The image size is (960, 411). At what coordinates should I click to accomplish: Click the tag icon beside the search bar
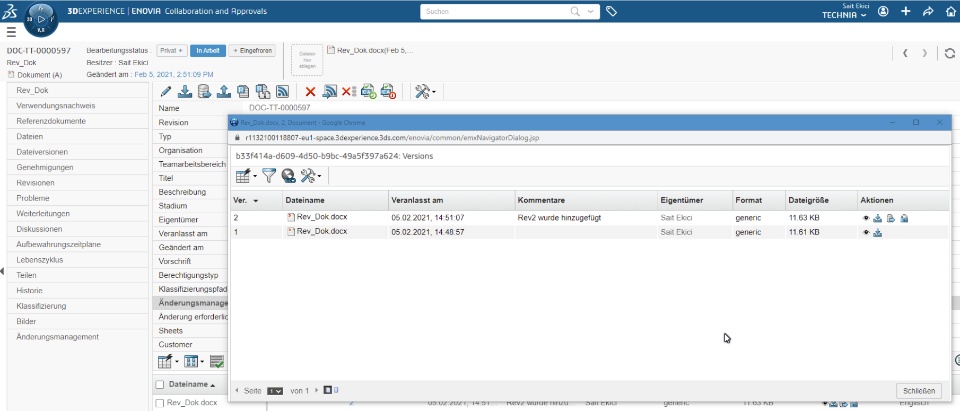611,11
